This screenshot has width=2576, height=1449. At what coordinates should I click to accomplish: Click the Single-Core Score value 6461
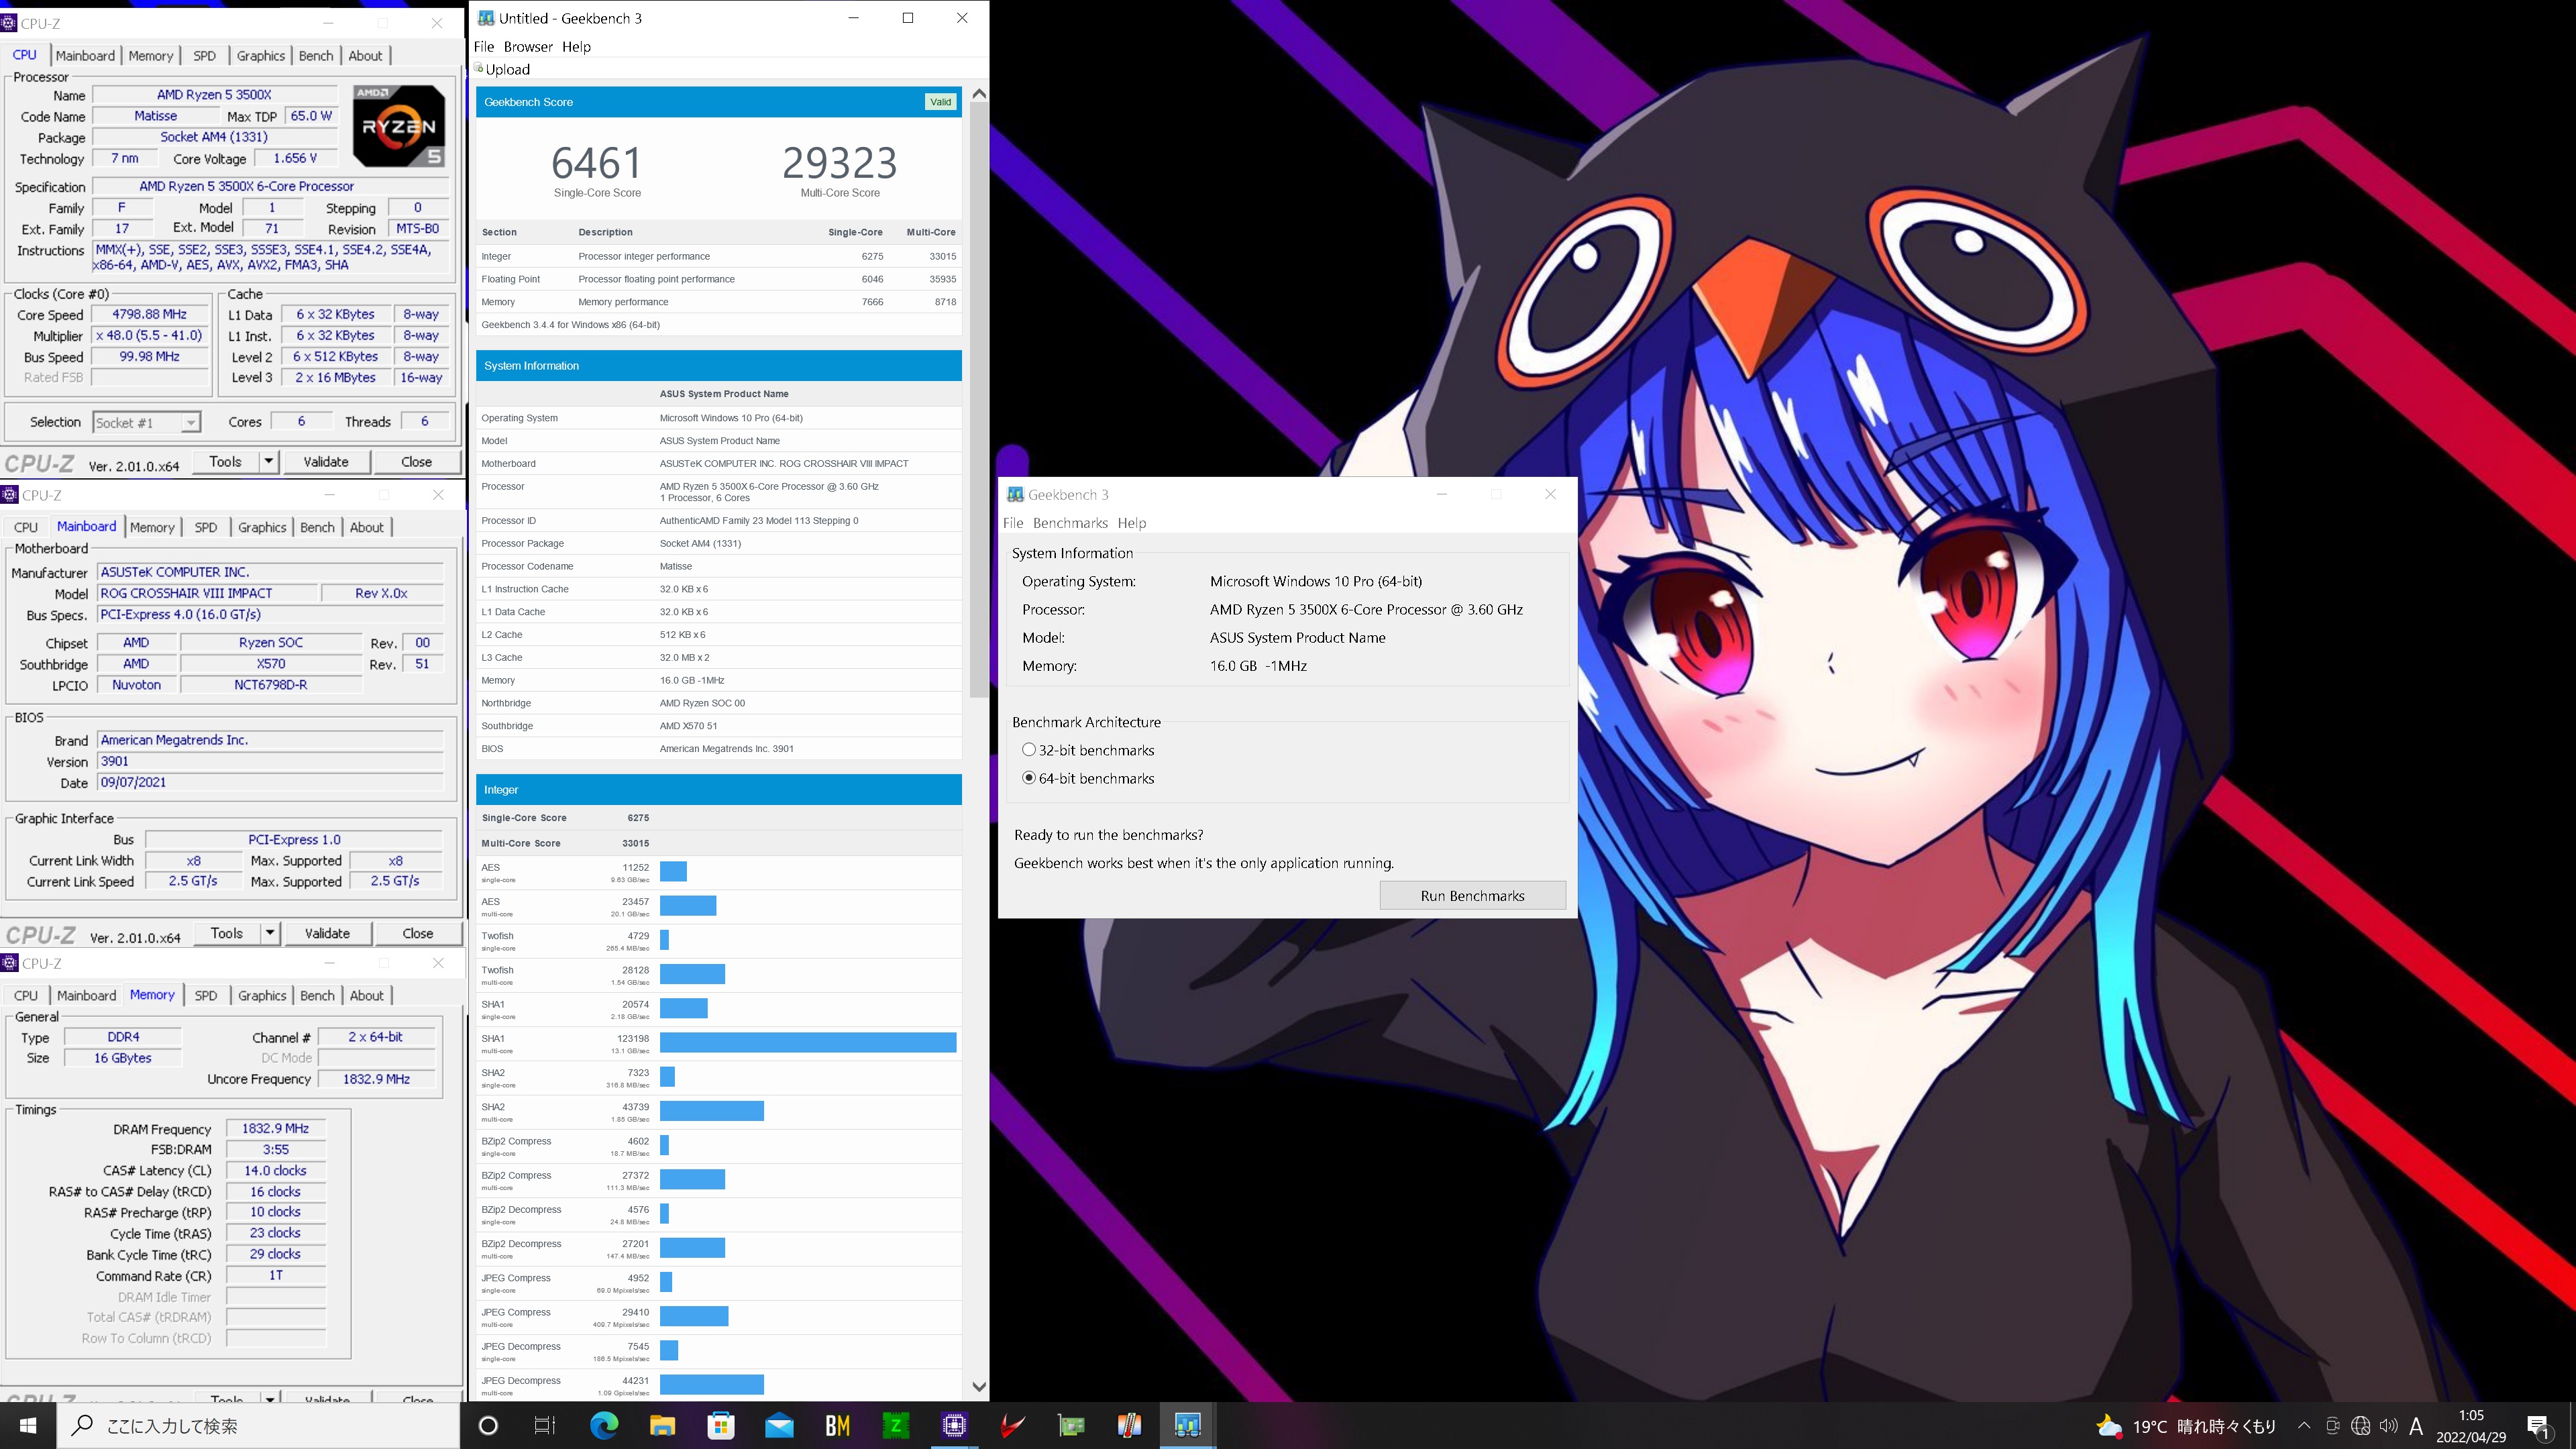[x=597, y=163]
